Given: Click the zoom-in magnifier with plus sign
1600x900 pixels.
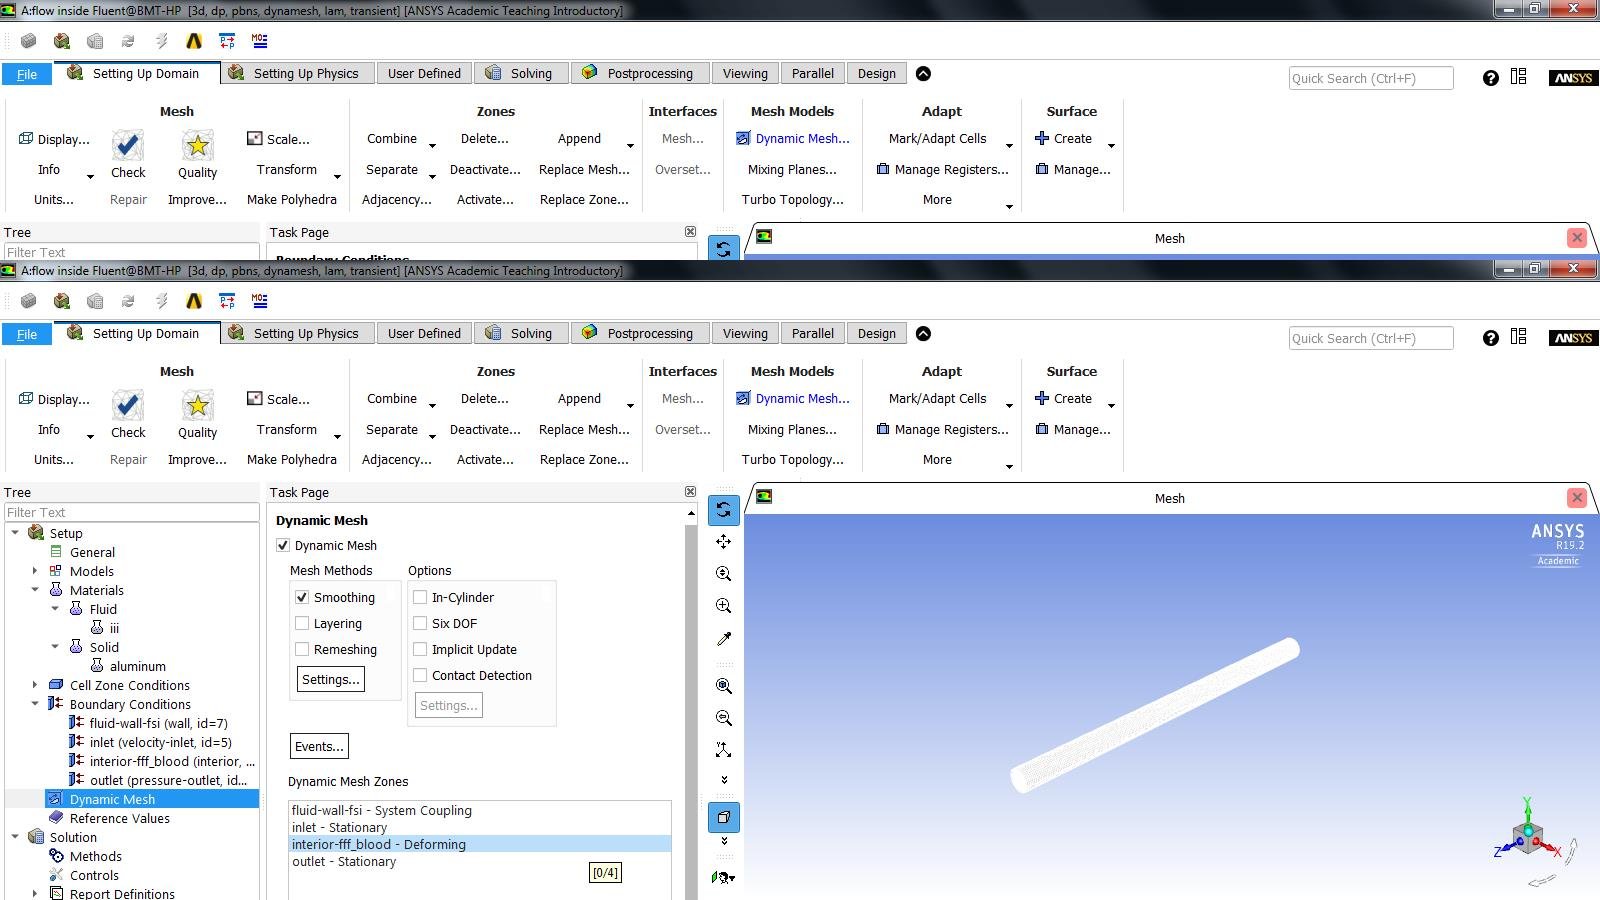Looking at the screenshot, I should [723, 606].
